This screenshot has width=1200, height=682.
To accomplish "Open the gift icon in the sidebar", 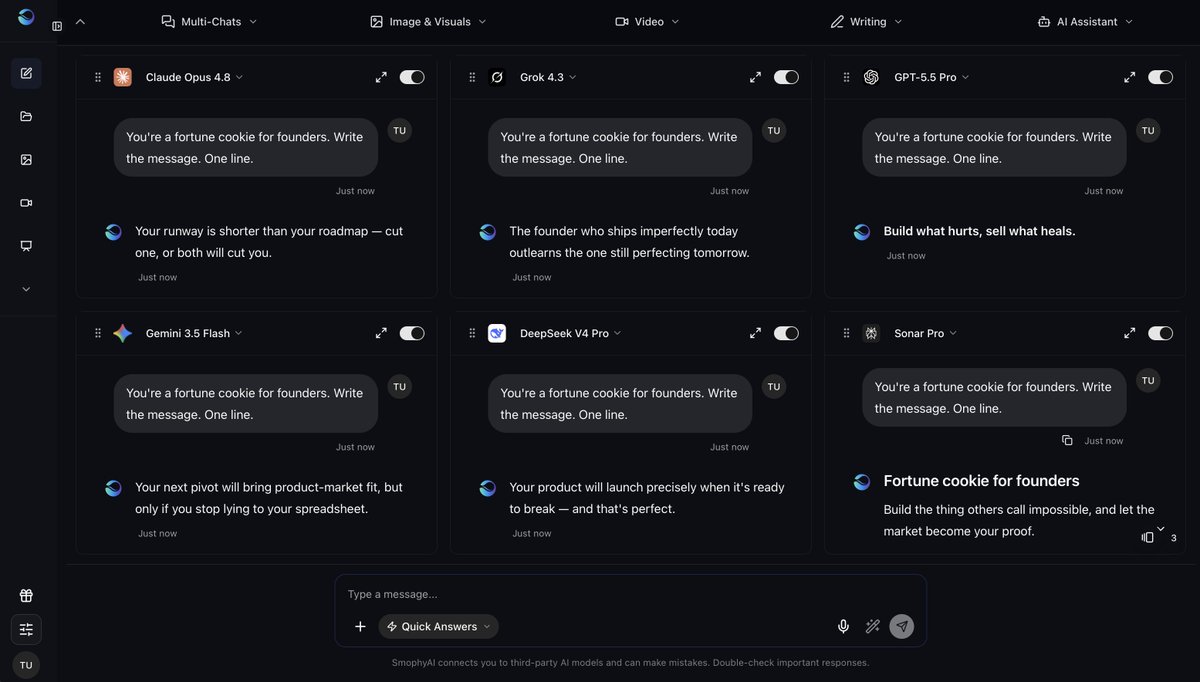I will [26, 595].
